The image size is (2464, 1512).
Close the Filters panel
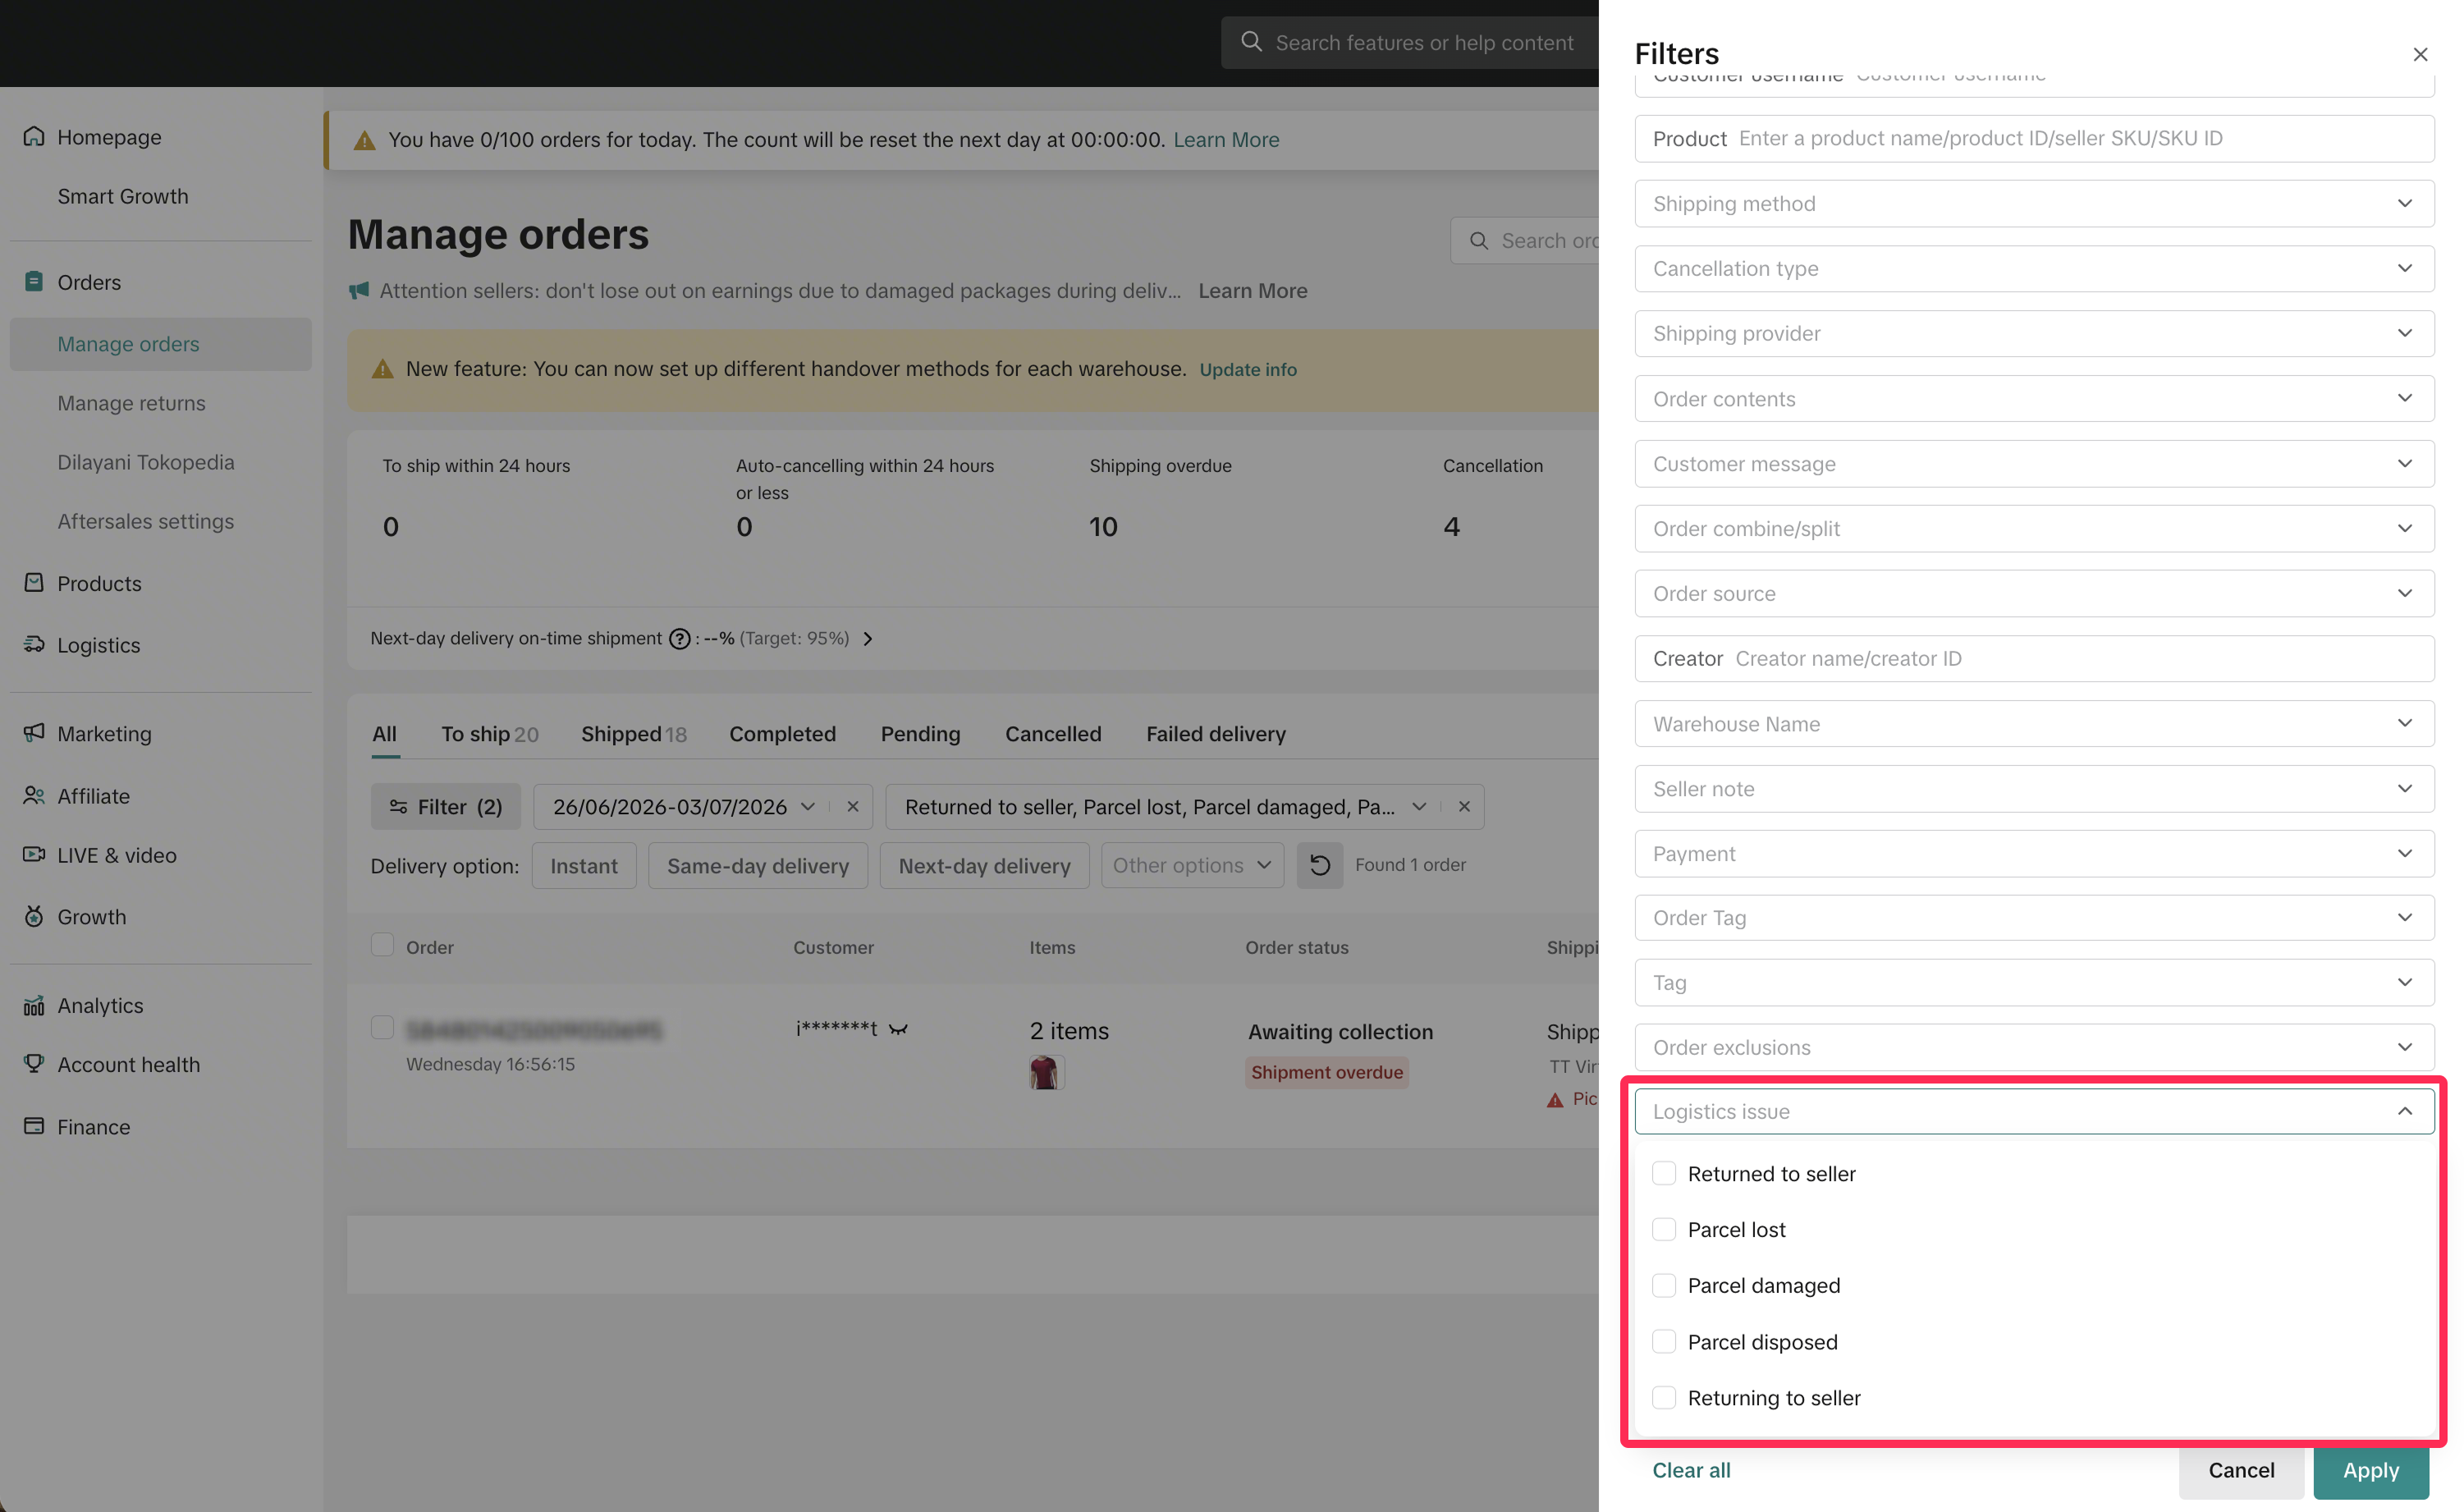click(2420, 55)
